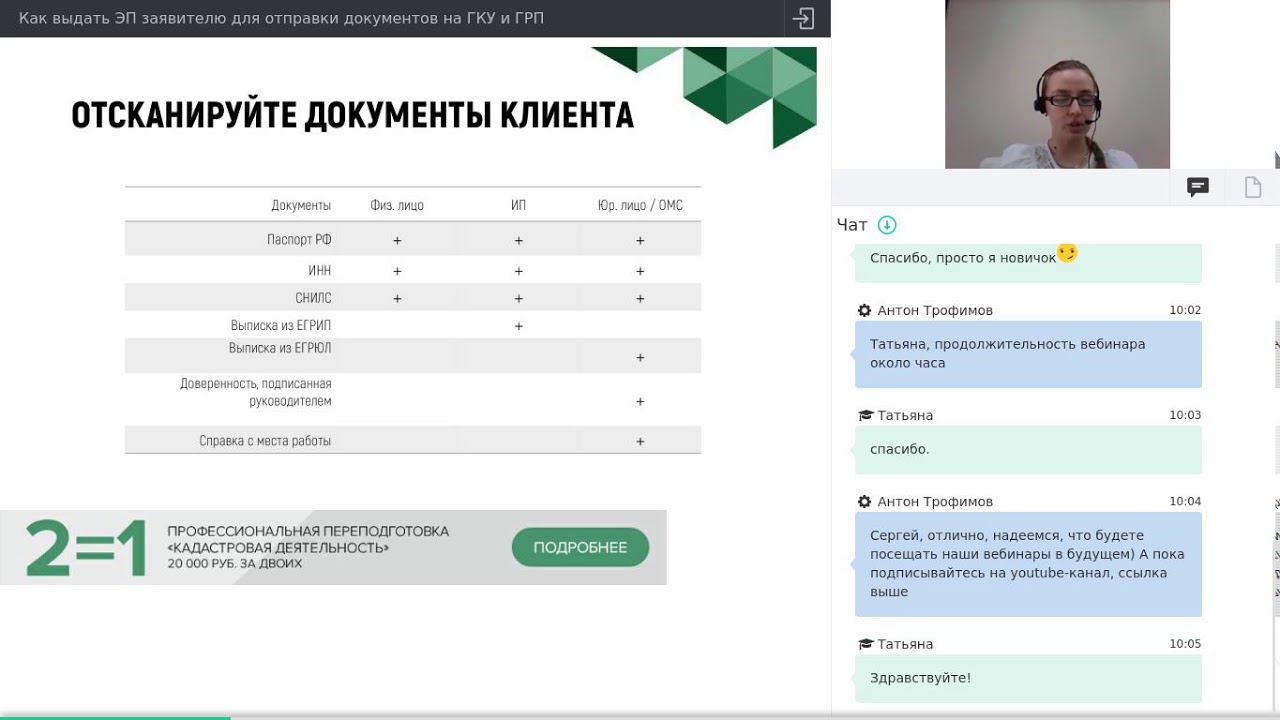Click graduation cap icon beside Татьяна 10:05
The image size is (1280, 720).
click(866, 644)
